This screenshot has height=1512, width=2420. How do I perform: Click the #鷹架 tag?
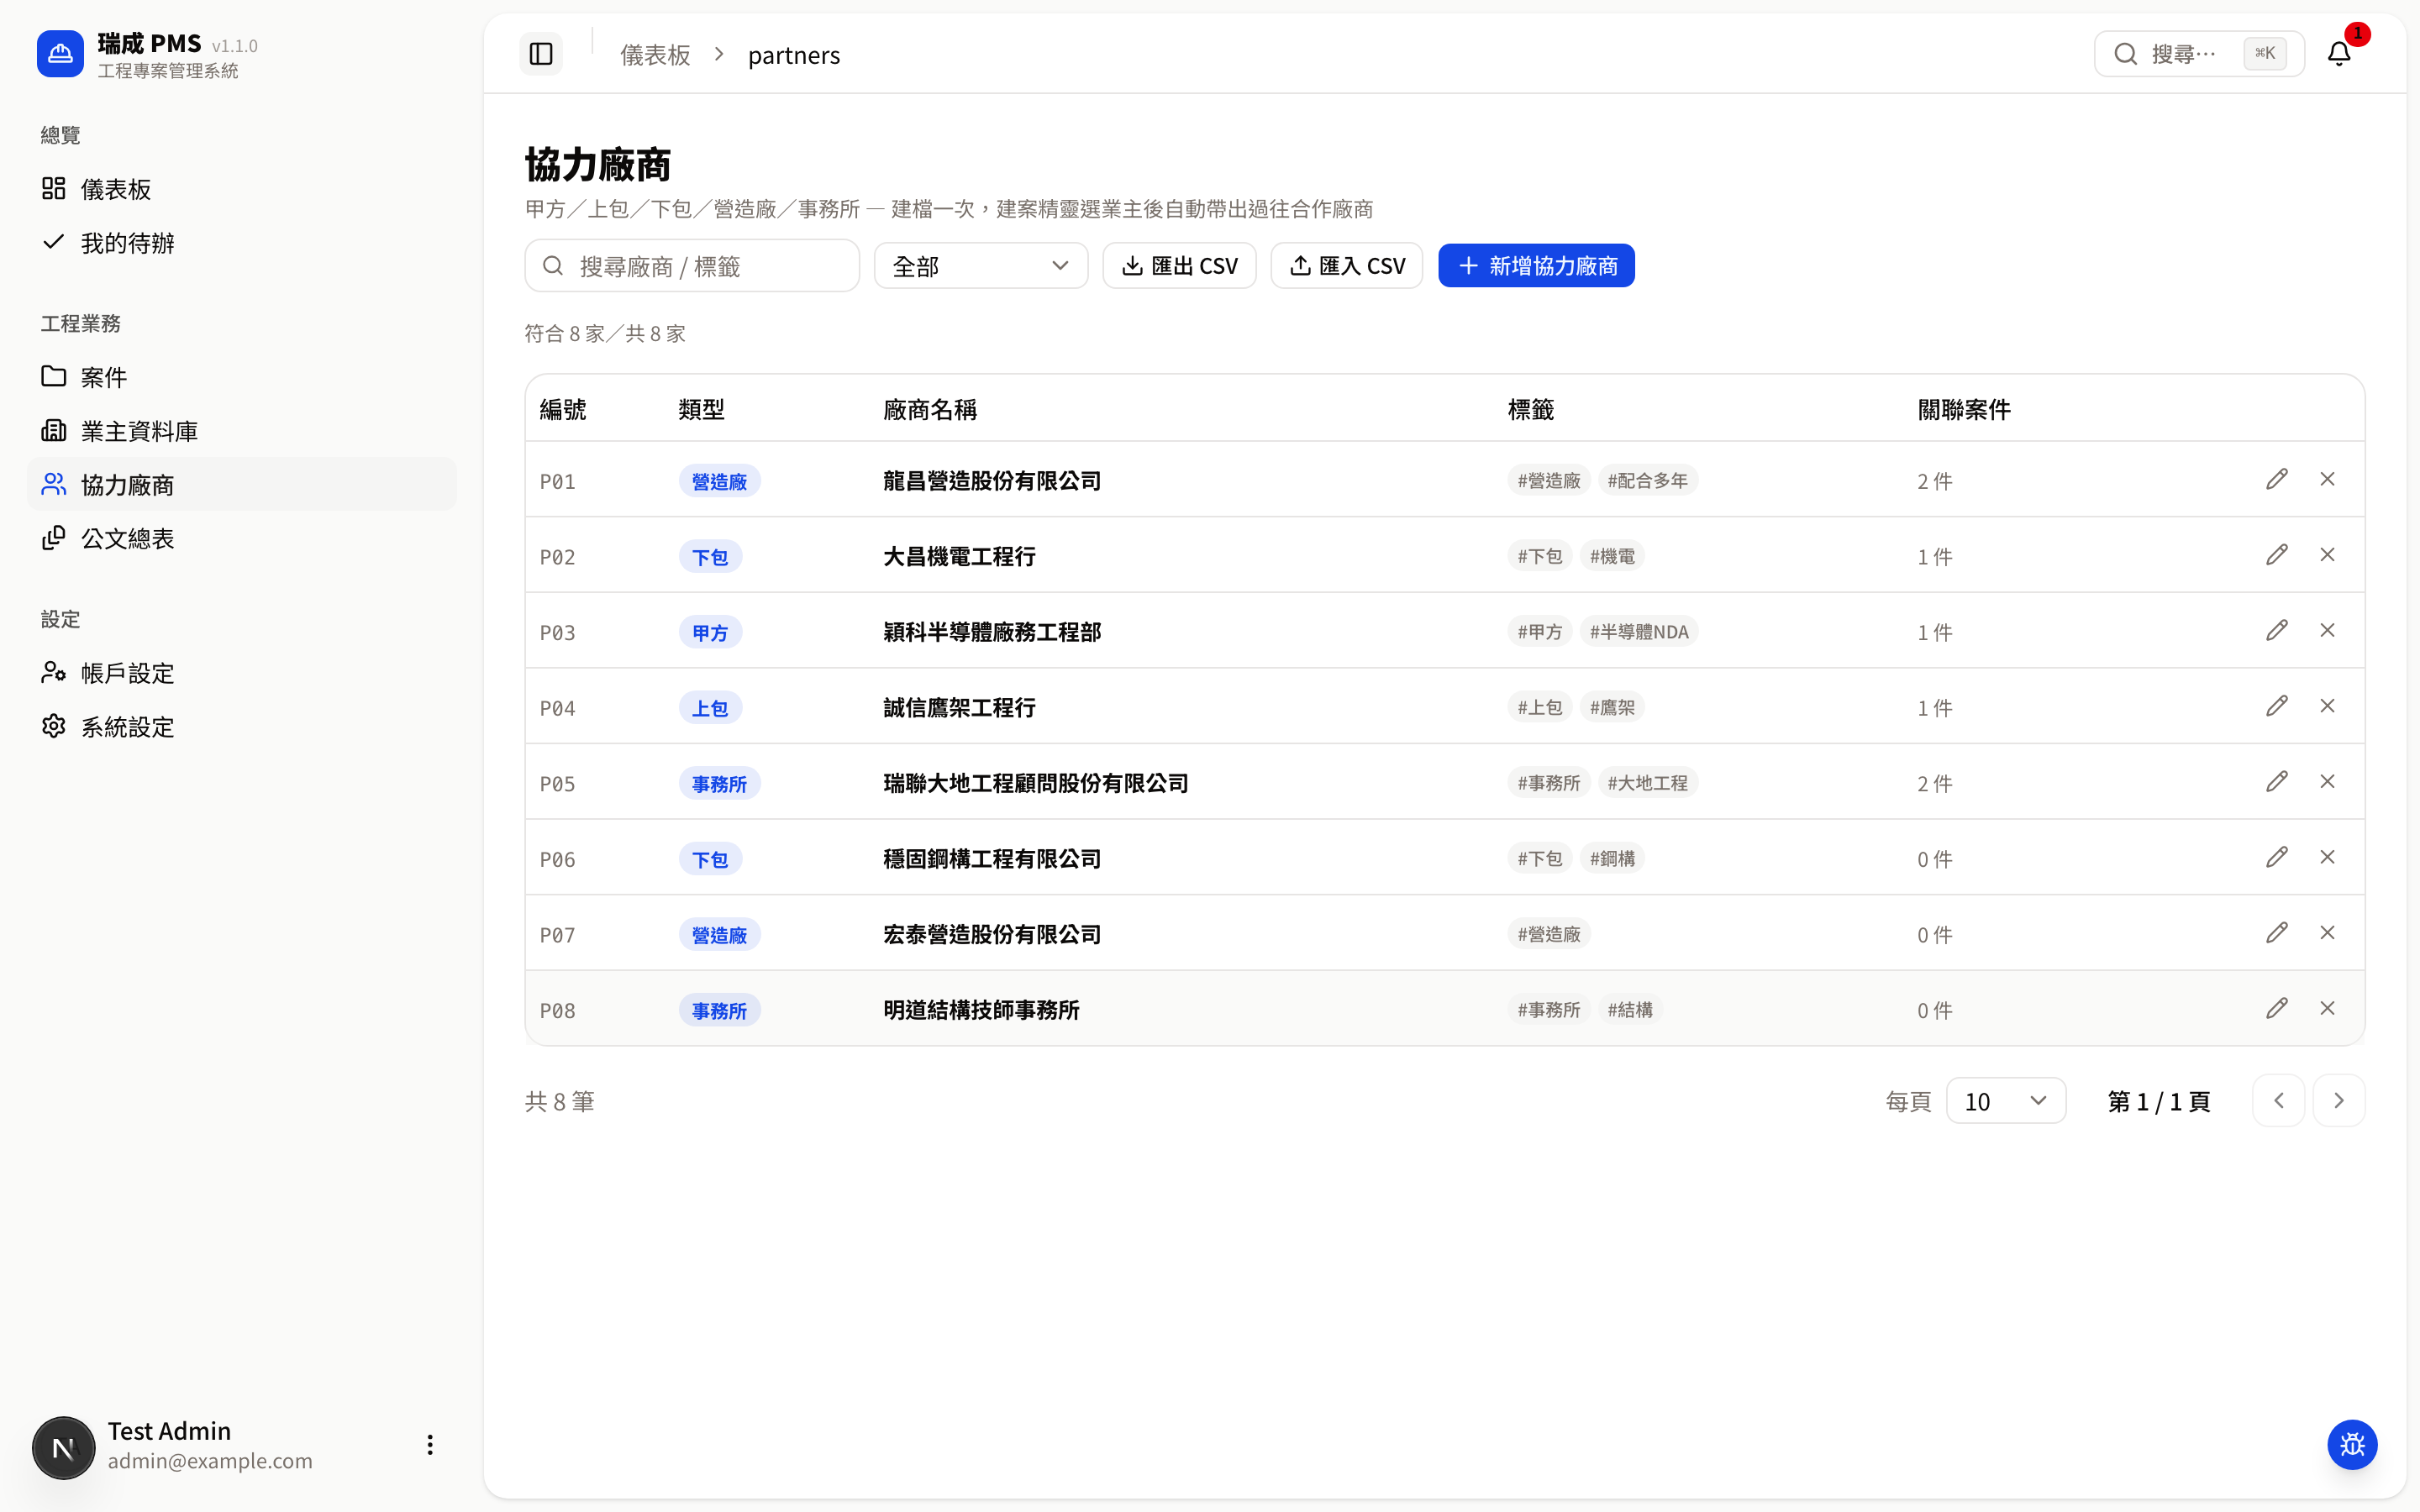pyautogui.click(x=1612, y=708)
